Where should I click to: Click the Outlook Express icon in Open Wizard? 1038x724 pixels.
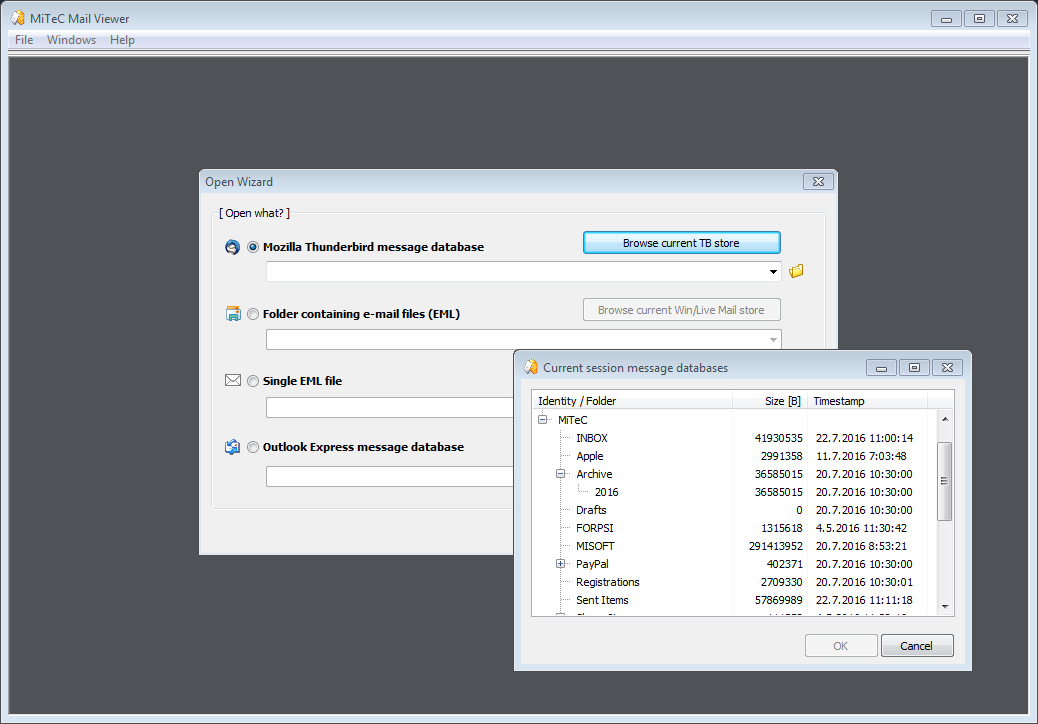tap(232, 447)
